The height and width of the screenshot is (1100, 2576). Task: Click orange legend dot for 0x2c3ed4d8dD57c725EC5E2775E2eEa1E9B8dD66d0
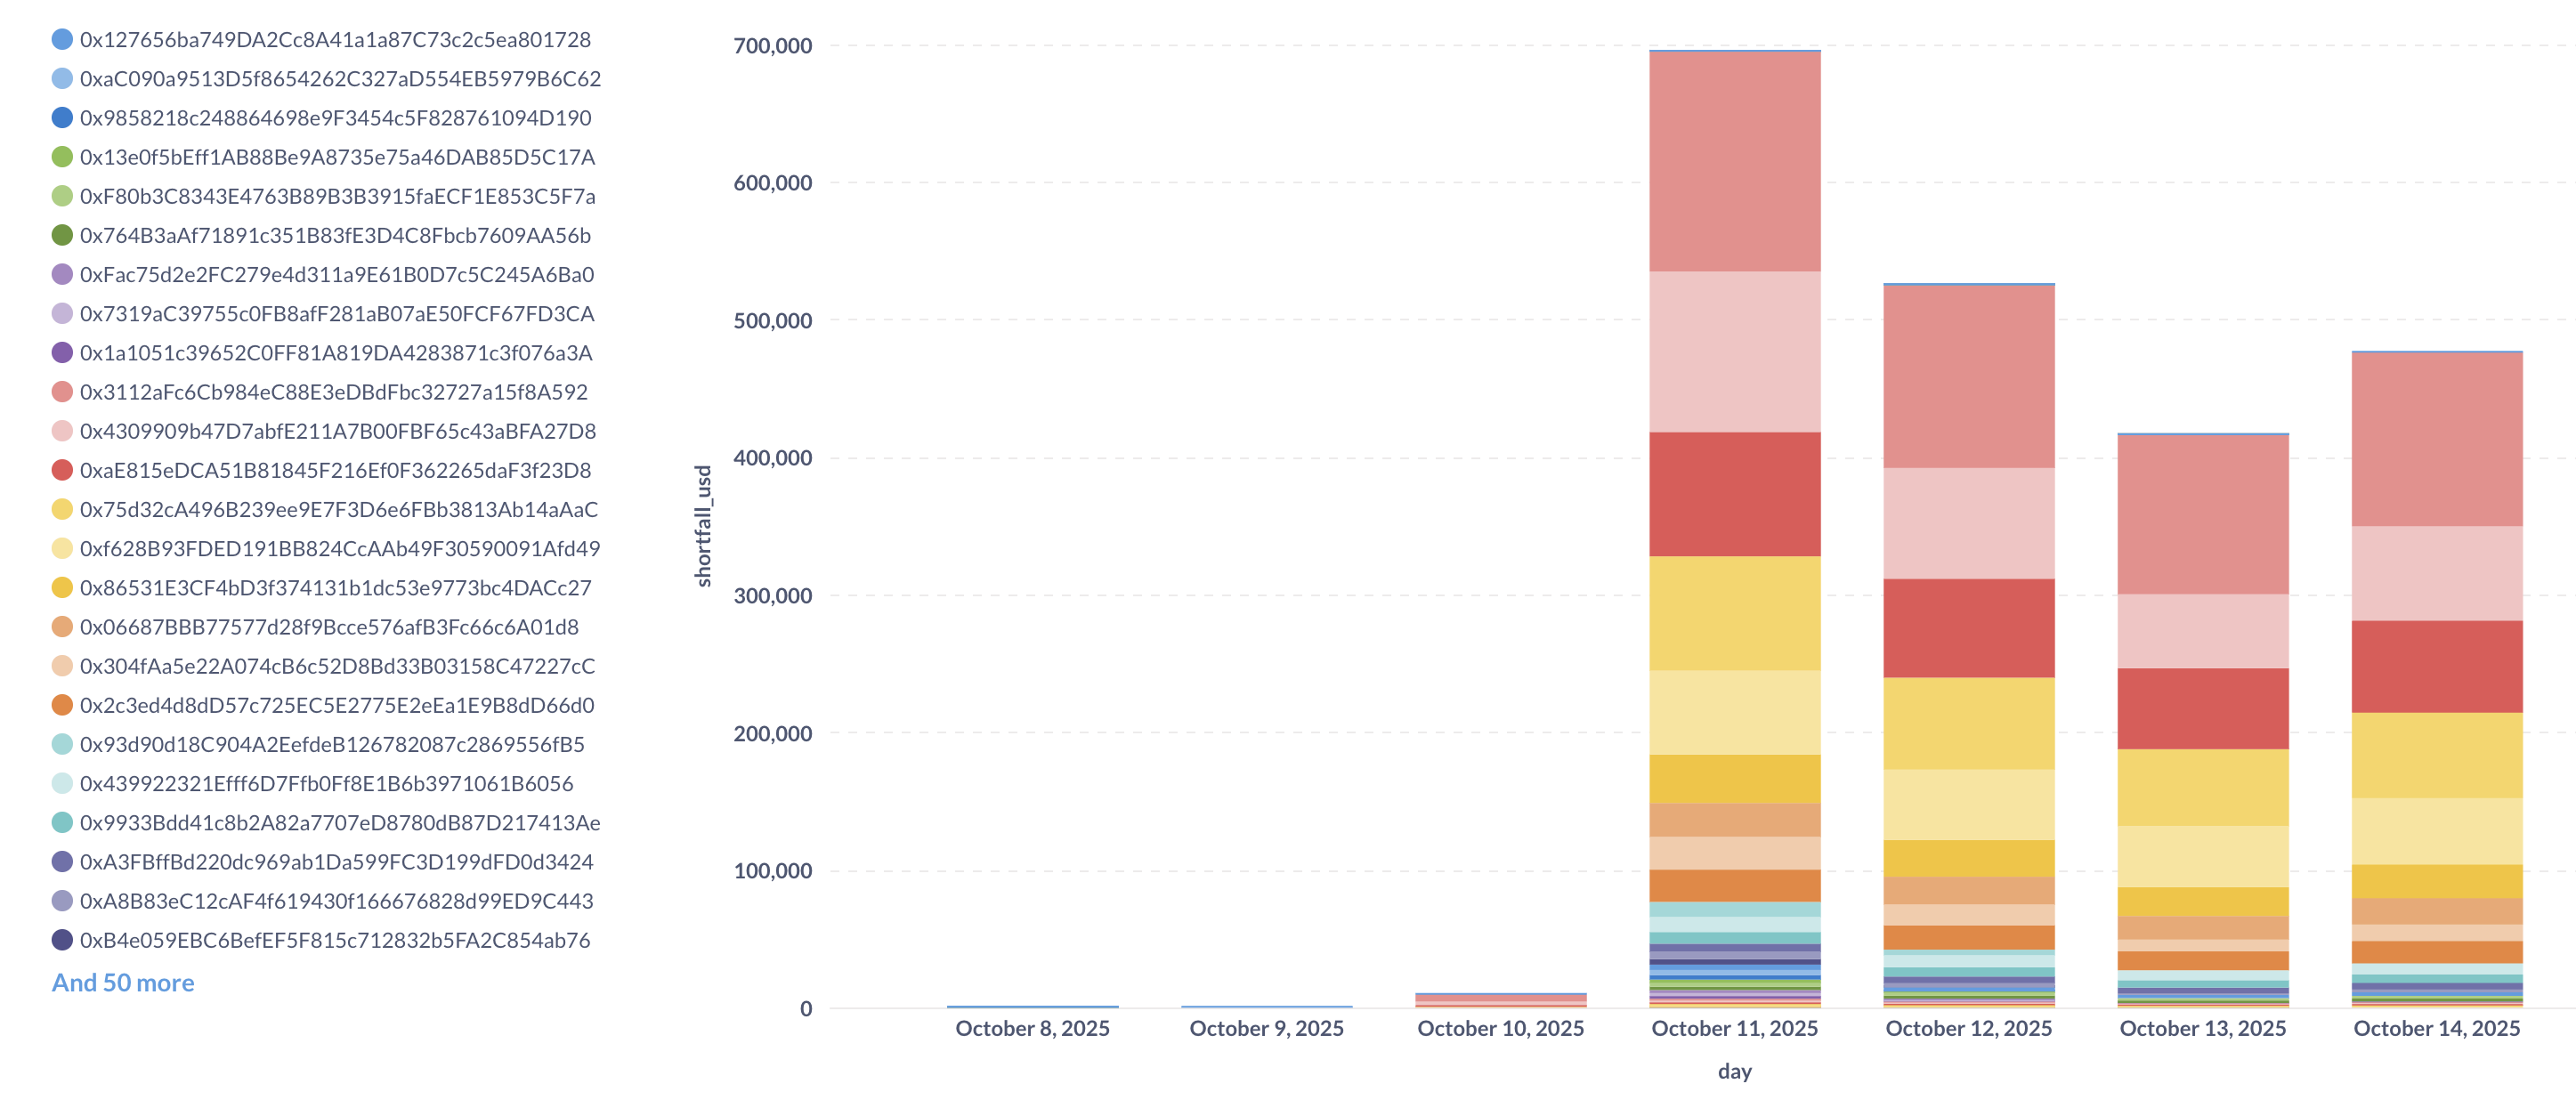coord(62,705)
